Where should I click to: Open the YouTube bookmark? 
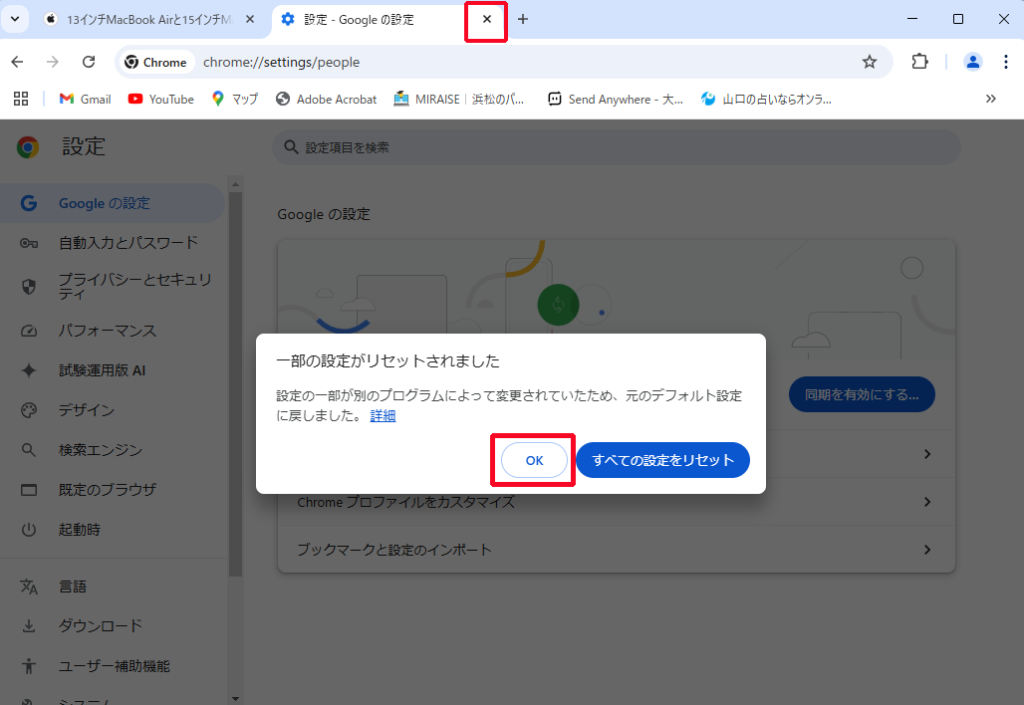pyautogui.click(x=161, y=99)
